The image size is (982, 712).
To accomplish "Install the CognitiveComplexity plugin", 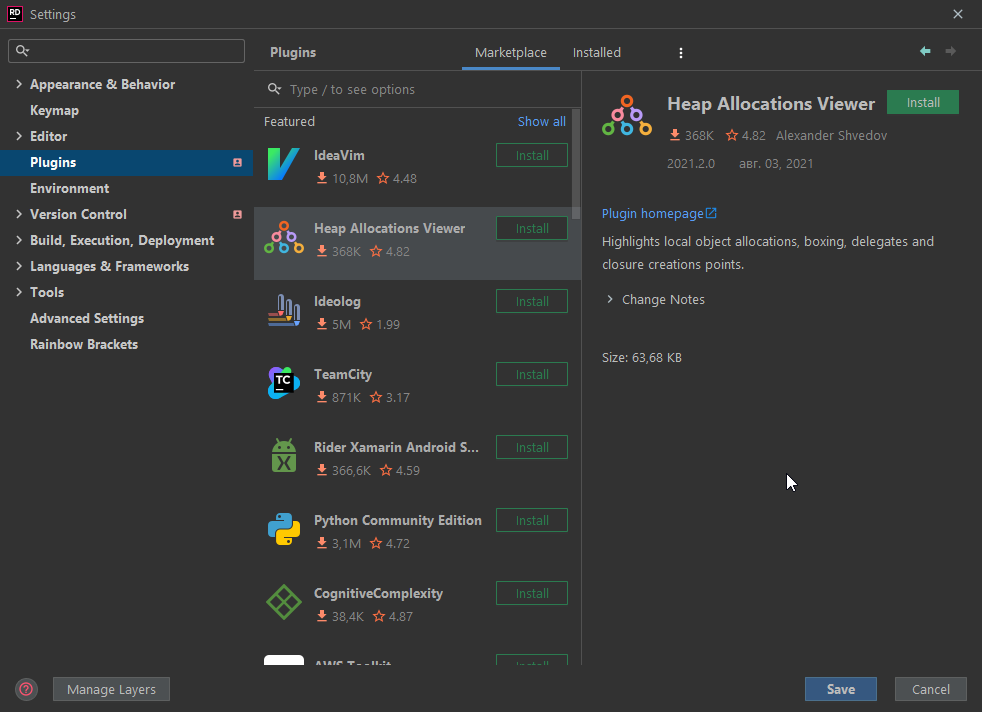I will [x=532, y=593].
